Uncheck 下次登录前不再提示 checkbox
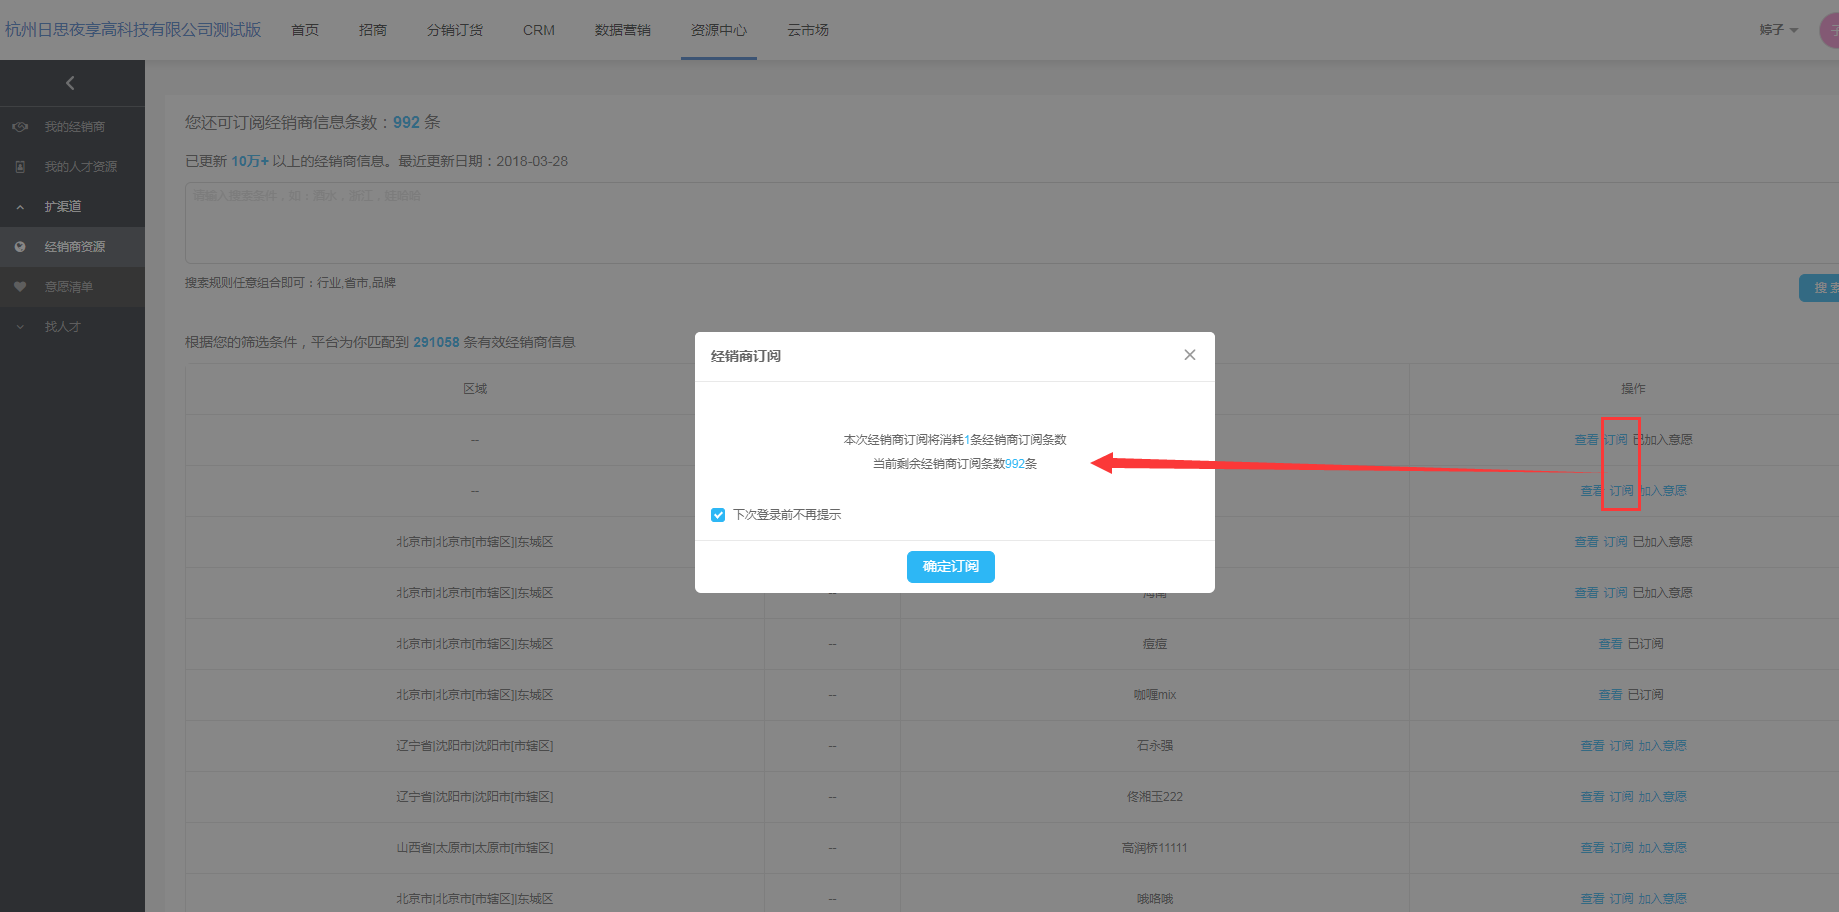The width and height of the screenshot is (1839, 912). click(x=718, y=515)
